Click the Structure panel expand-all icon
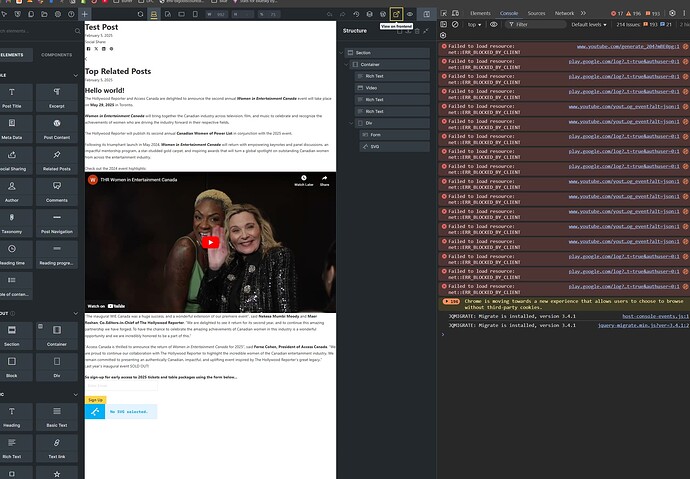 tap(426, 31)
